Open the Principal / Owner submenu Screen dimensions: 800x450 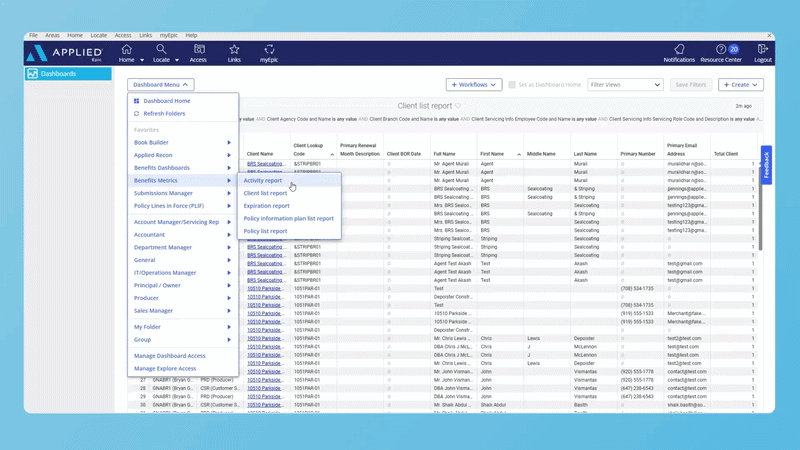click(x=183, y=286)
